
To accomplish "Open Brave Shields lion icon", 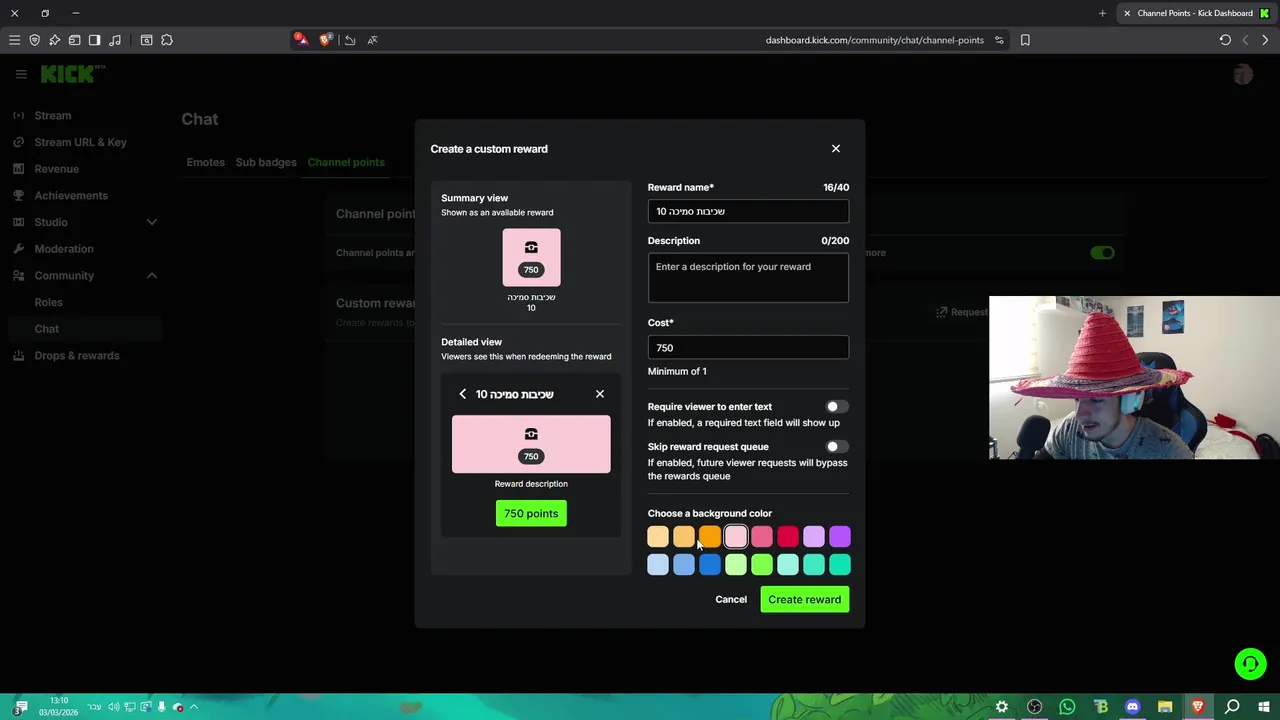I will [325, 40].
